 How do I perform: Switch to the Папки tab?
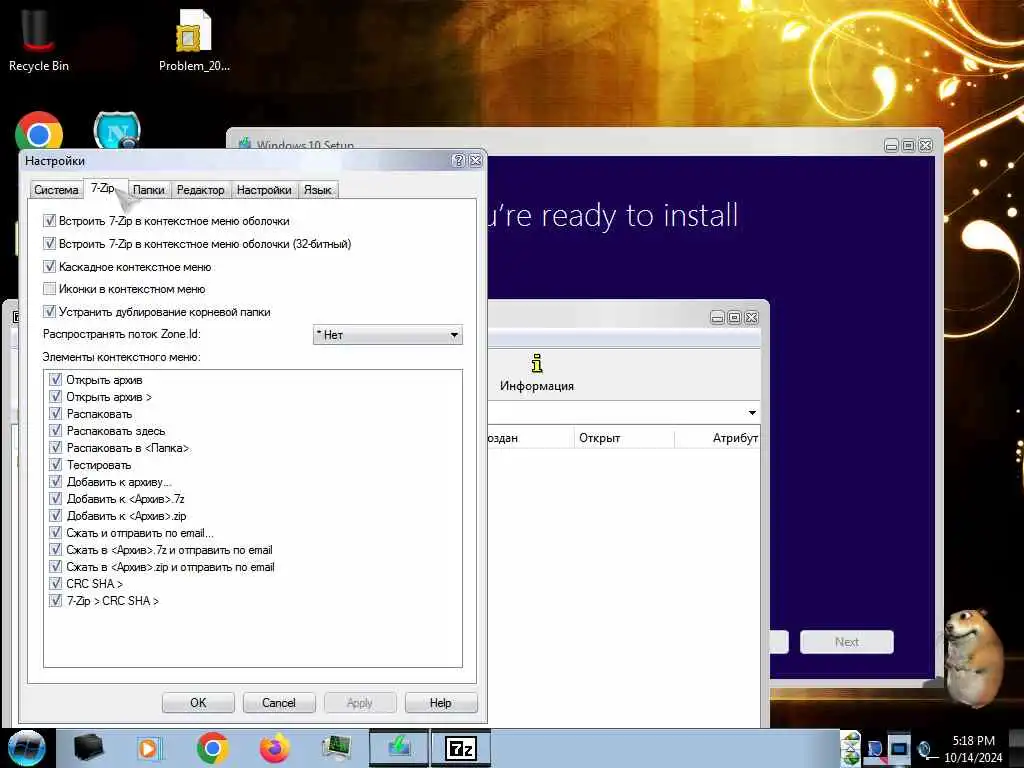[149, 190]
